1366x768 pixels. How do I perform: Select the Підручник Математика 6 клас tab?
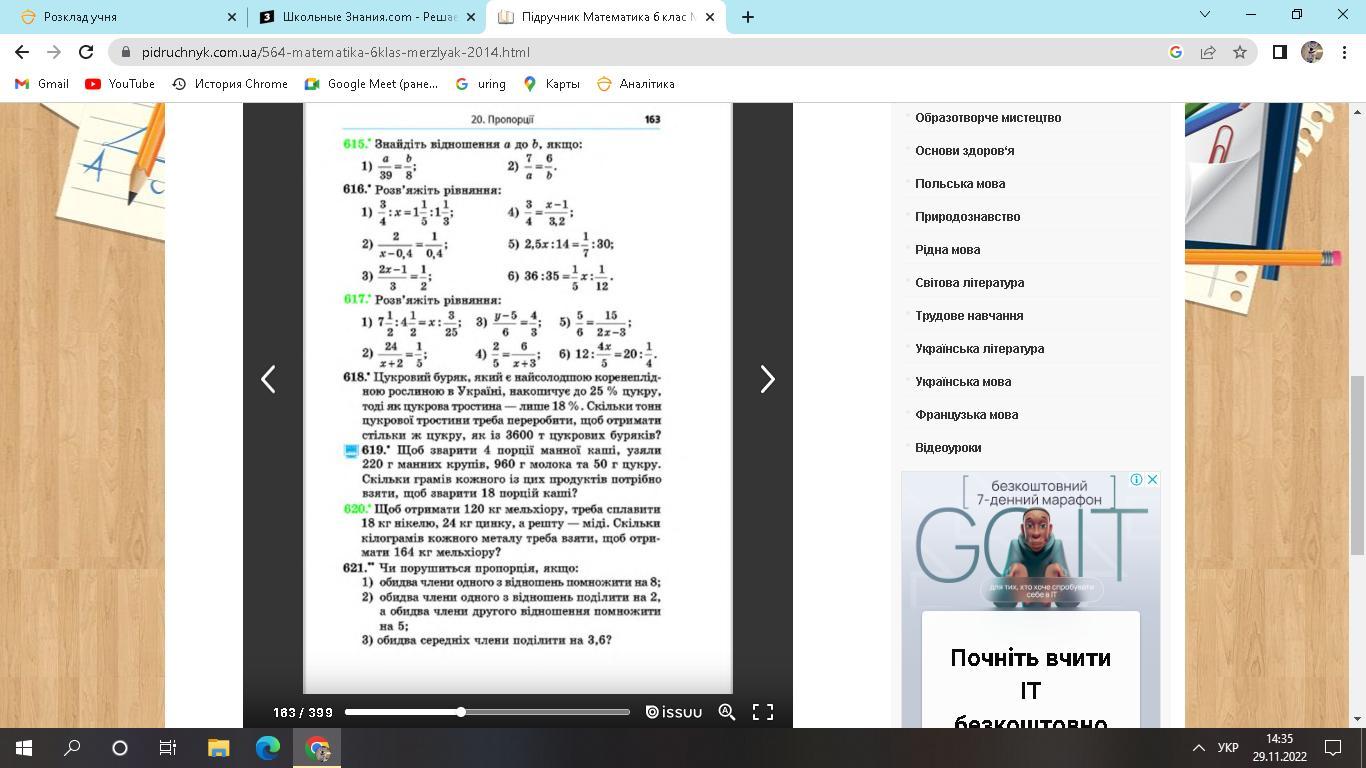click(x=606, y=17)
